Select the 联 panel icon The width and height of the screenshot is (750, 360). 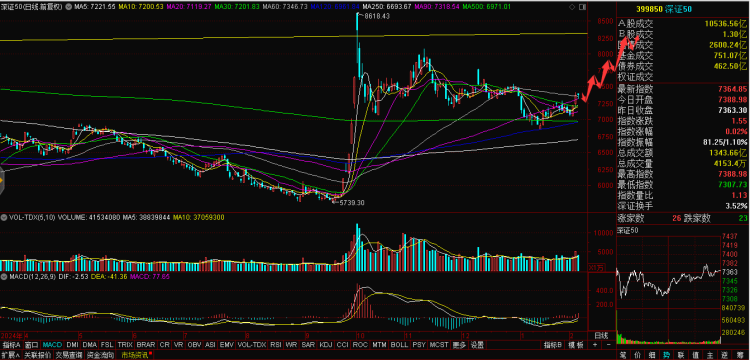(681, 355)
